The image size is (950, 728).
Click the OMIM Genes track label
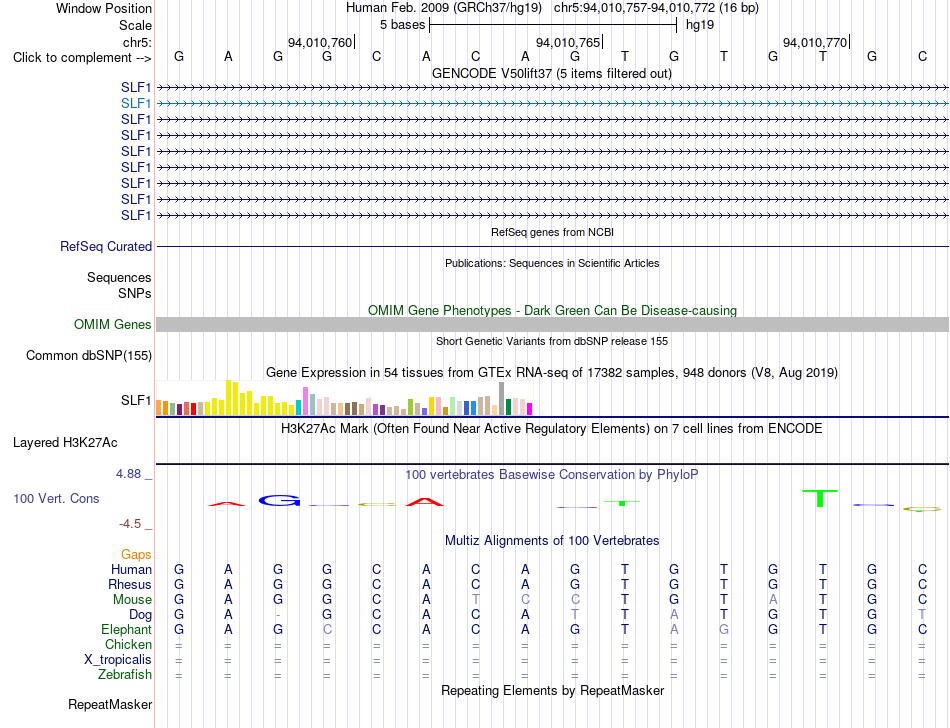(x=112, y=325)
